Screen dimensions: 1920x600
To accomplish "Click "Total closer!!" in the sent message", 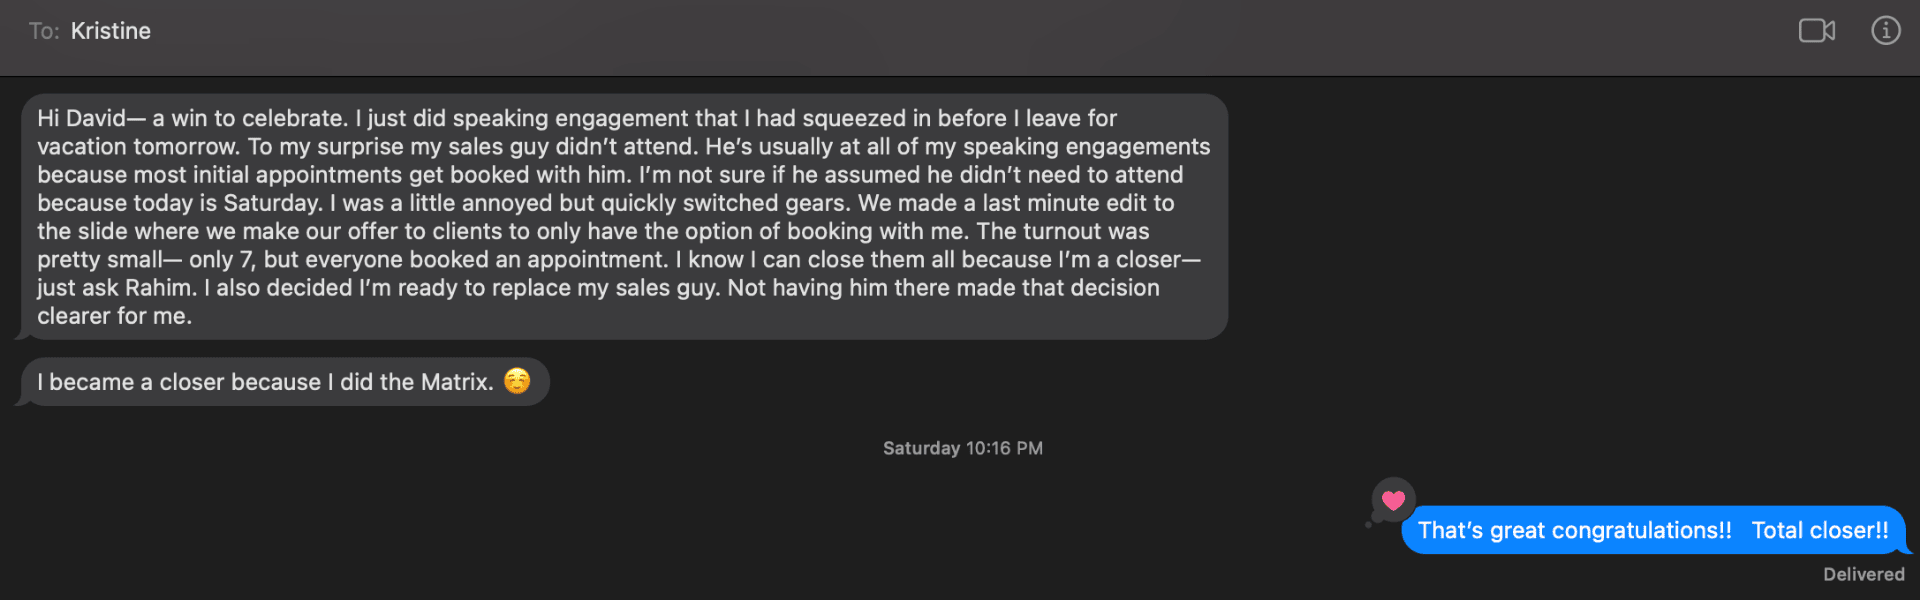I will 1820,530.
